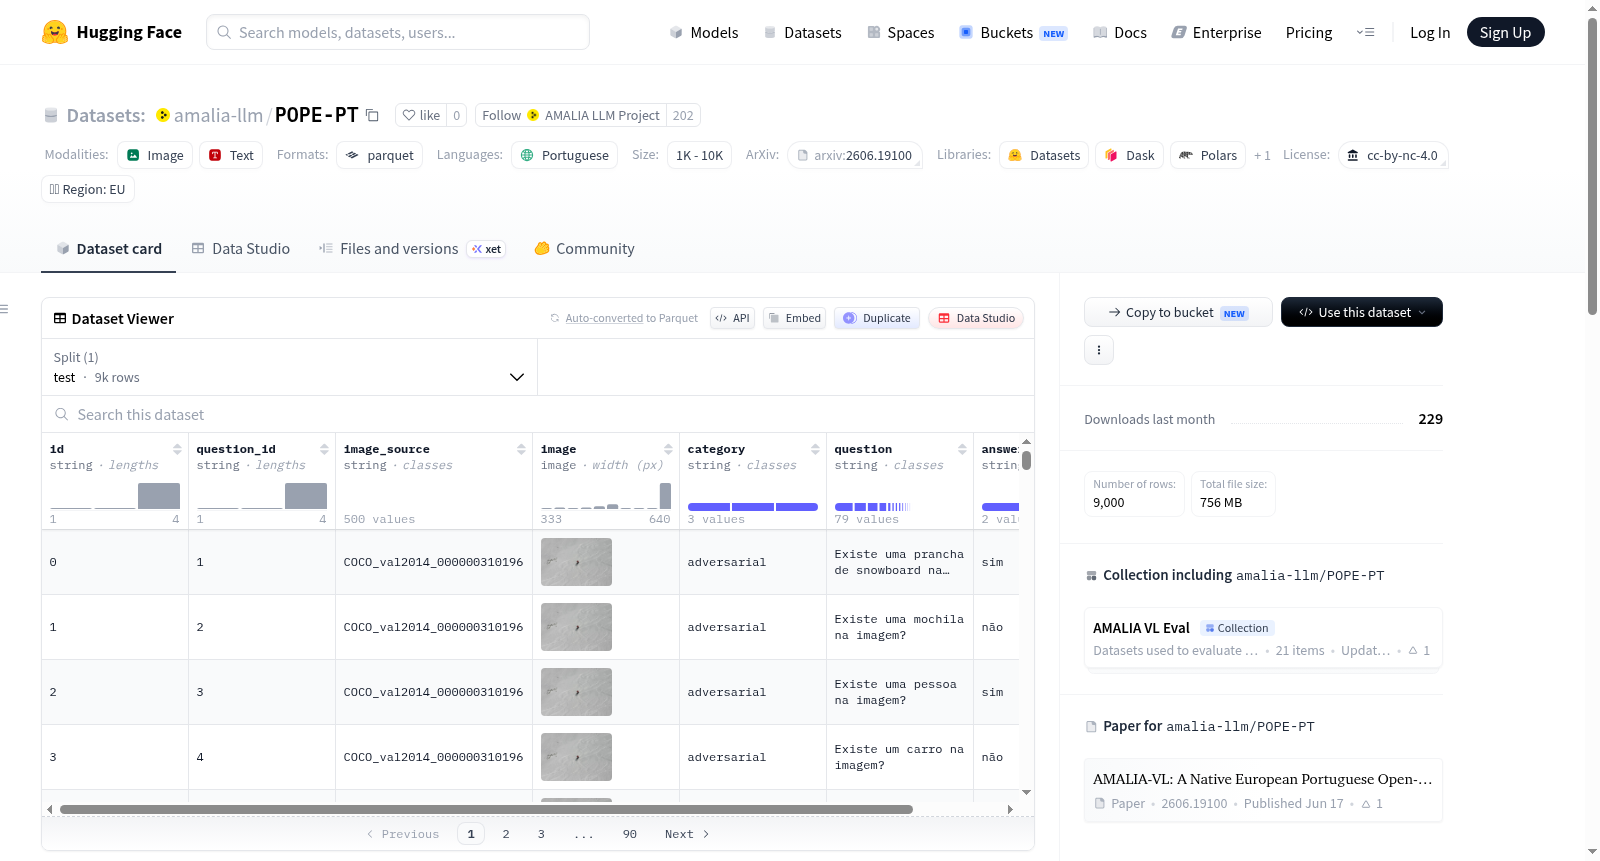Sort the image_source column
Viewport: 1600px width, 861px height.
click(521, 449)
